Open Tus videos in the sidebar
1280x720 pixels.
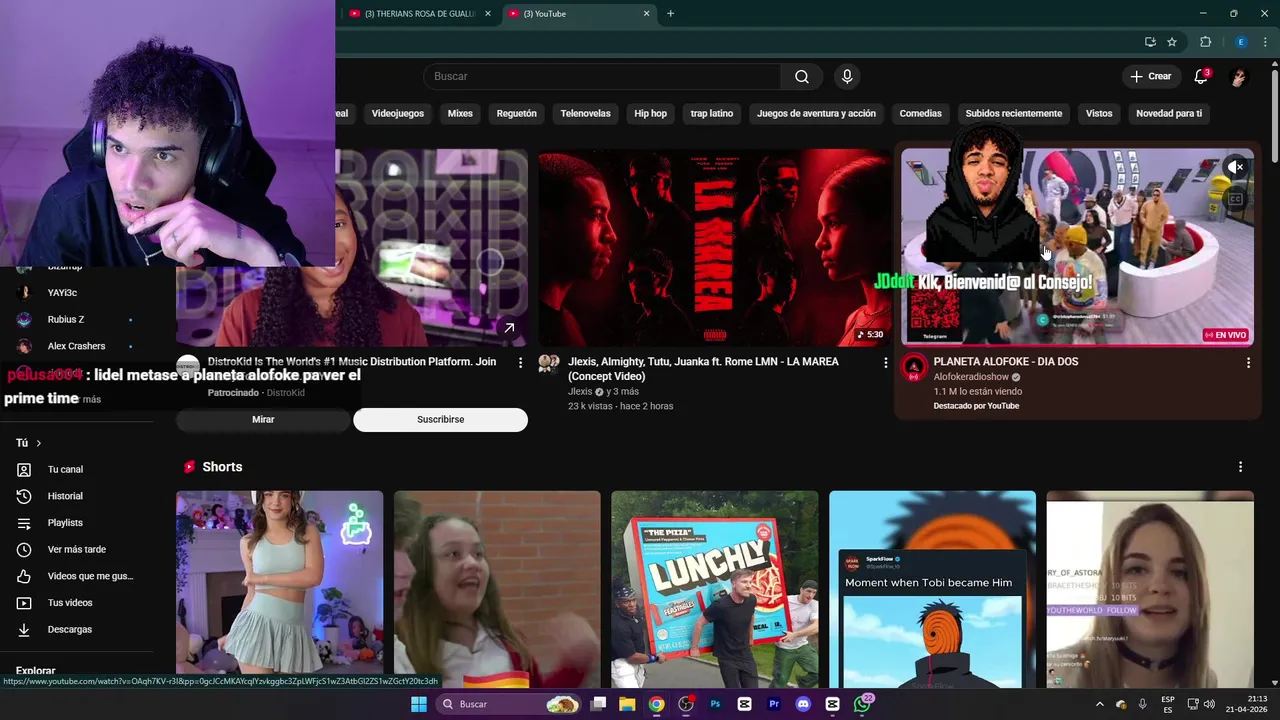pyautogui.click(x=69, y=603)
